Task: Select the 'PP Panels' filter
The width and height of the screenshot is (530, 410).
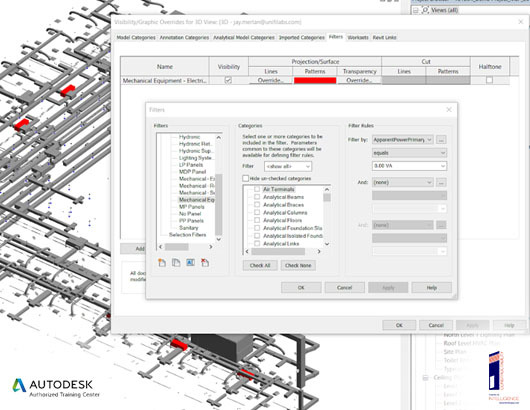Action: [191, 221]
